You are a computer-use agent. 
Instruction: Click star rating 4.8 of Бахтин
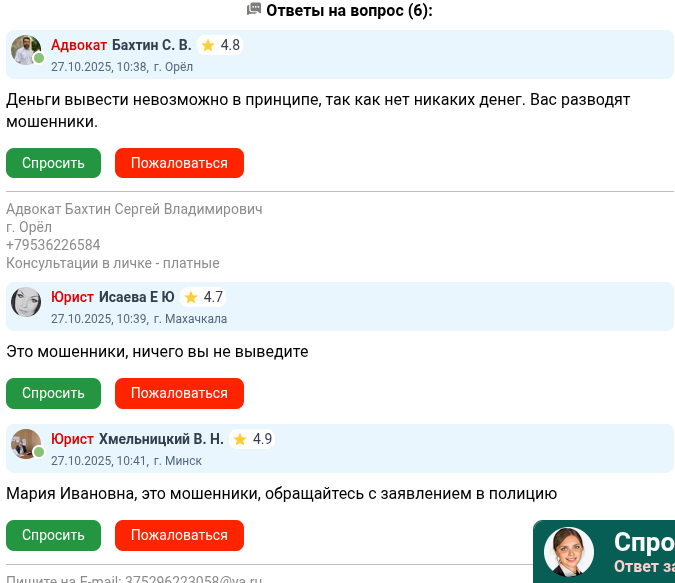pos(220,45)
